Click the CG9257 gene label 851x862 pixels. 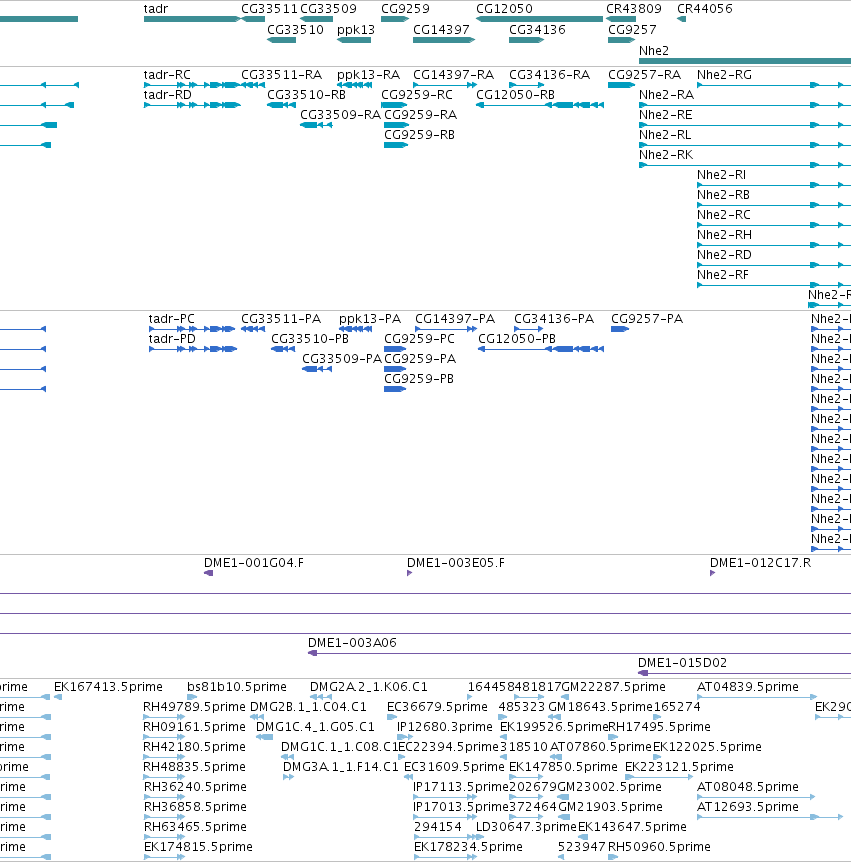click(632, 30)
